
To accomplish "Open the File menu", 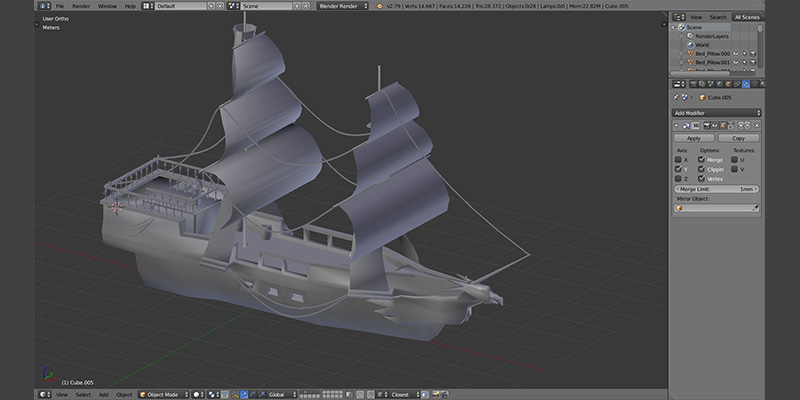I will click(x=60, y=6).
